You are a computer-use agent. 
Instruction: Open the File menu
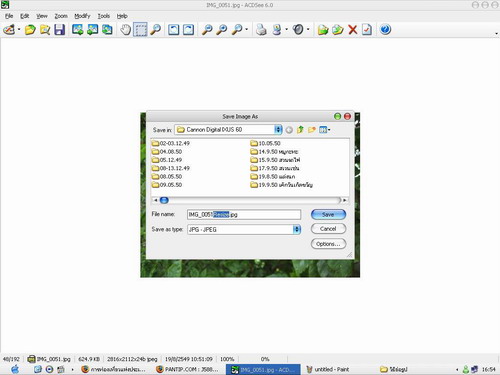9,16
